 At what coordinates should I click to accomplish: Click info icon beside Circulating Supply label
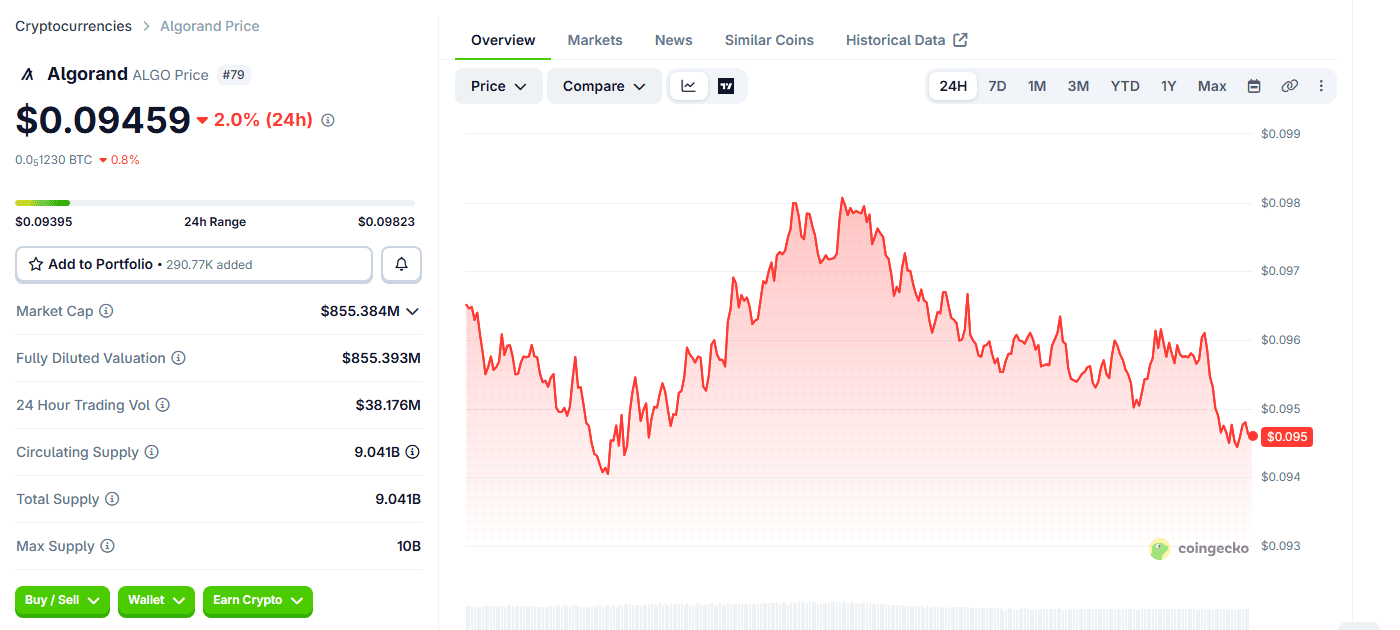click(x=151, y=452)
